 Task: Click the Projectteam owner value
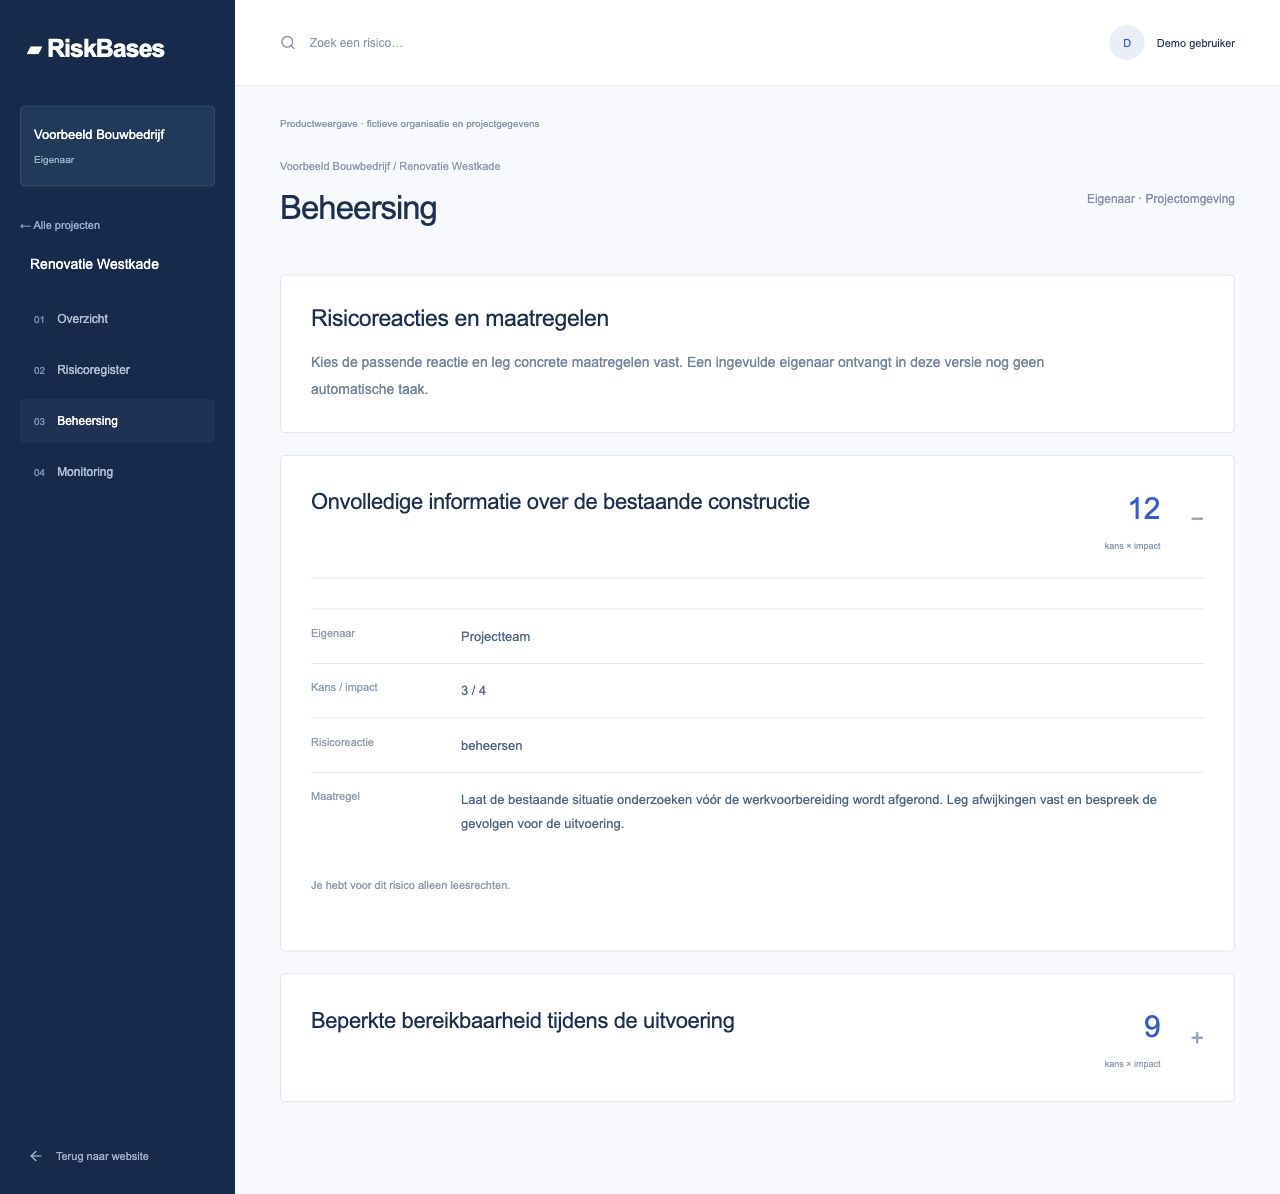click(x=495, y=637)
